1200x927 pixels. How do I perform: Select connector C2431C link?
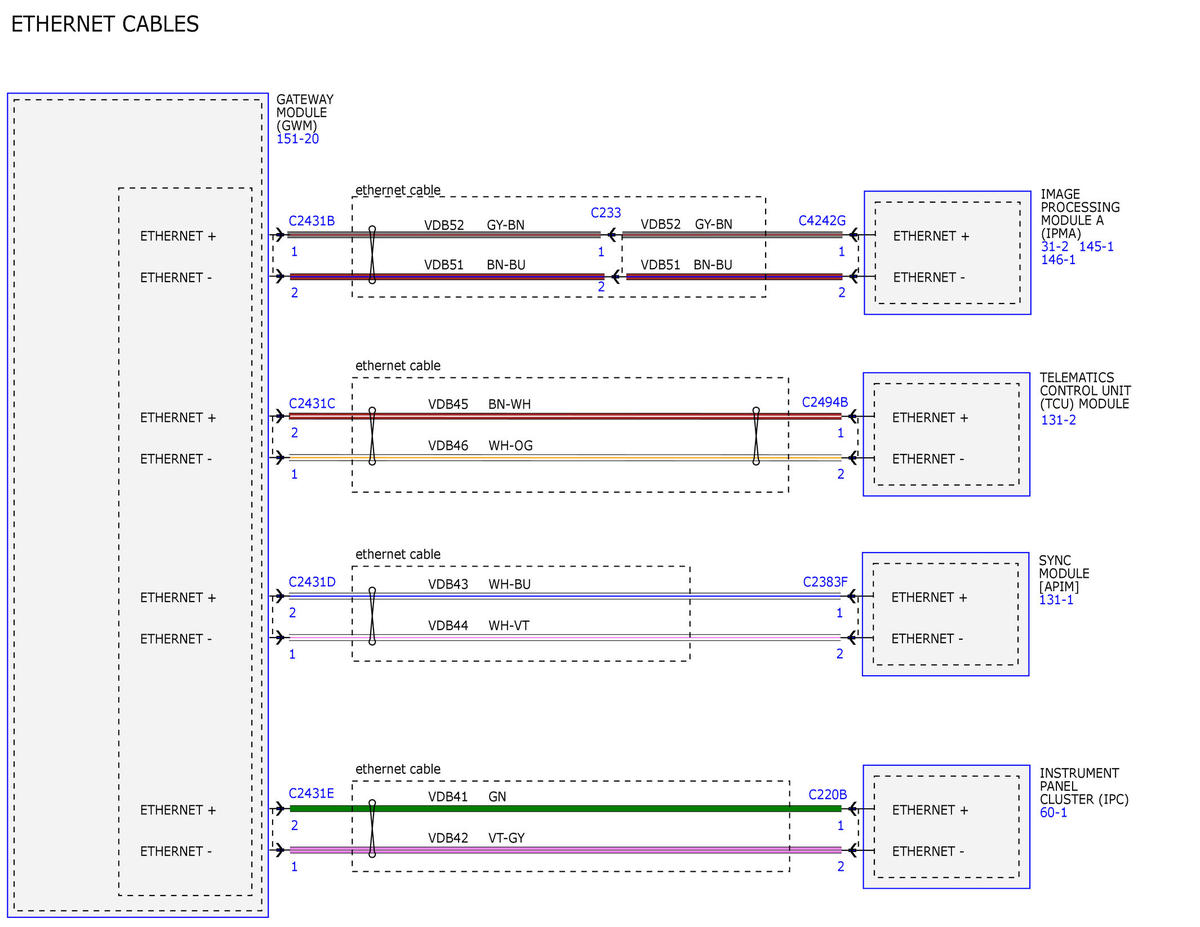click(312, 403)
